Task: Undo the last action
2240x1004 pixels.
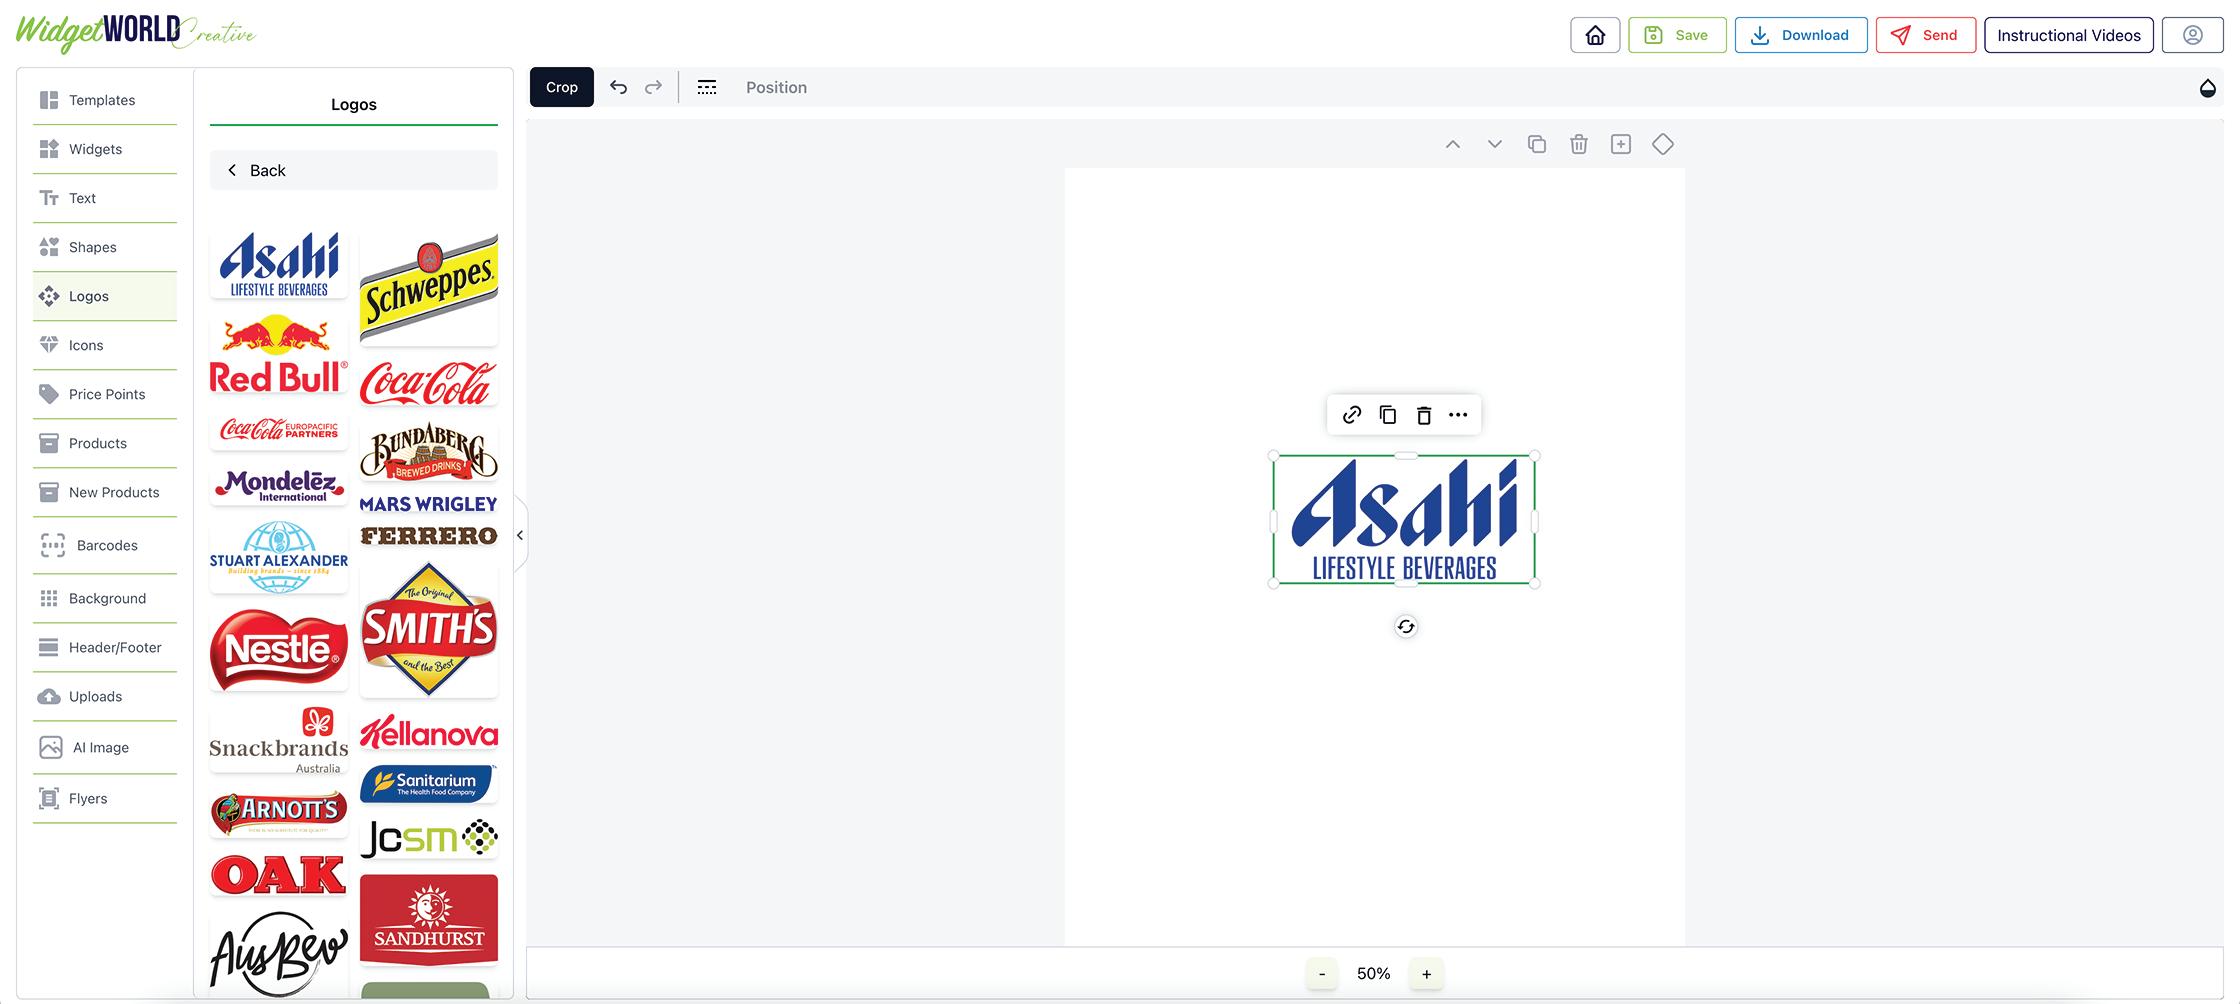Action: pyautogui.click(x=619, y=87)
